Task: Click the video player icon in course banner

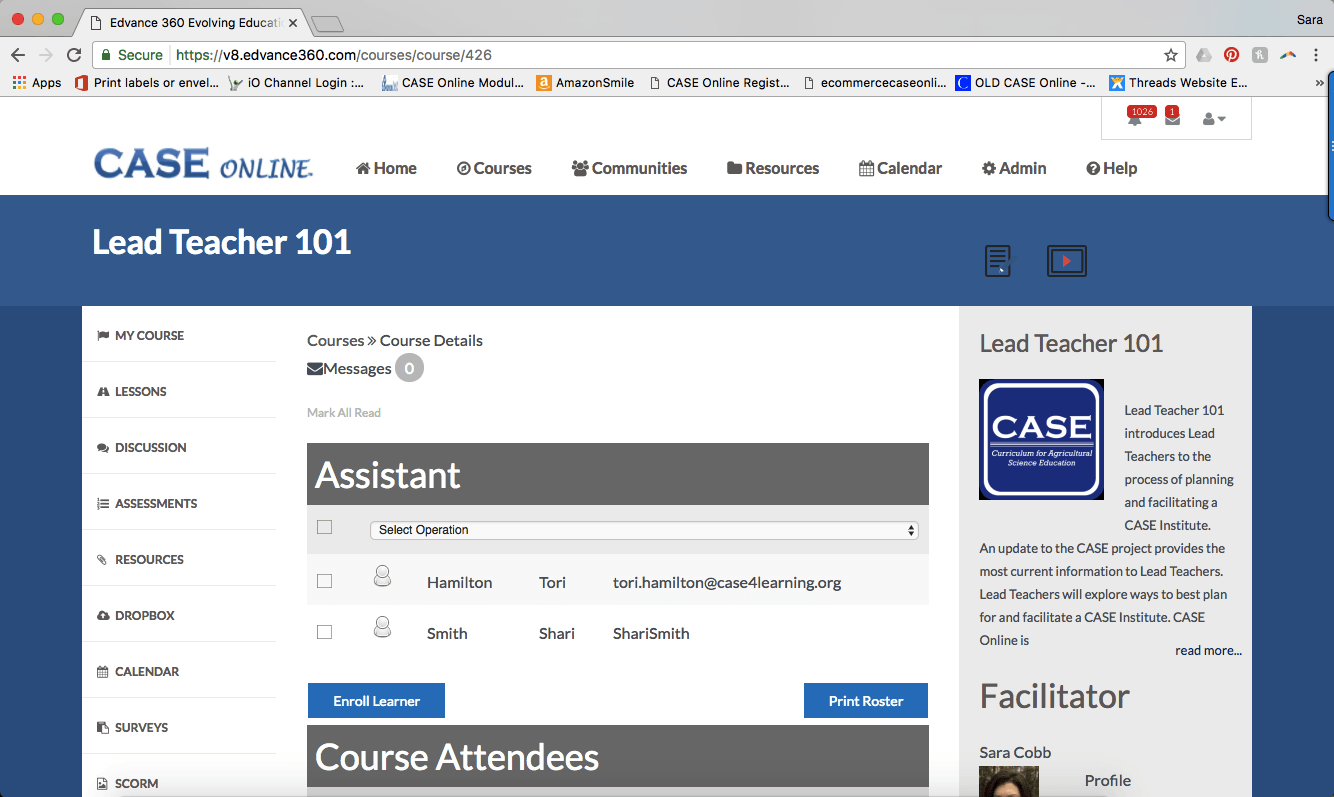Action: (1066, 261)
